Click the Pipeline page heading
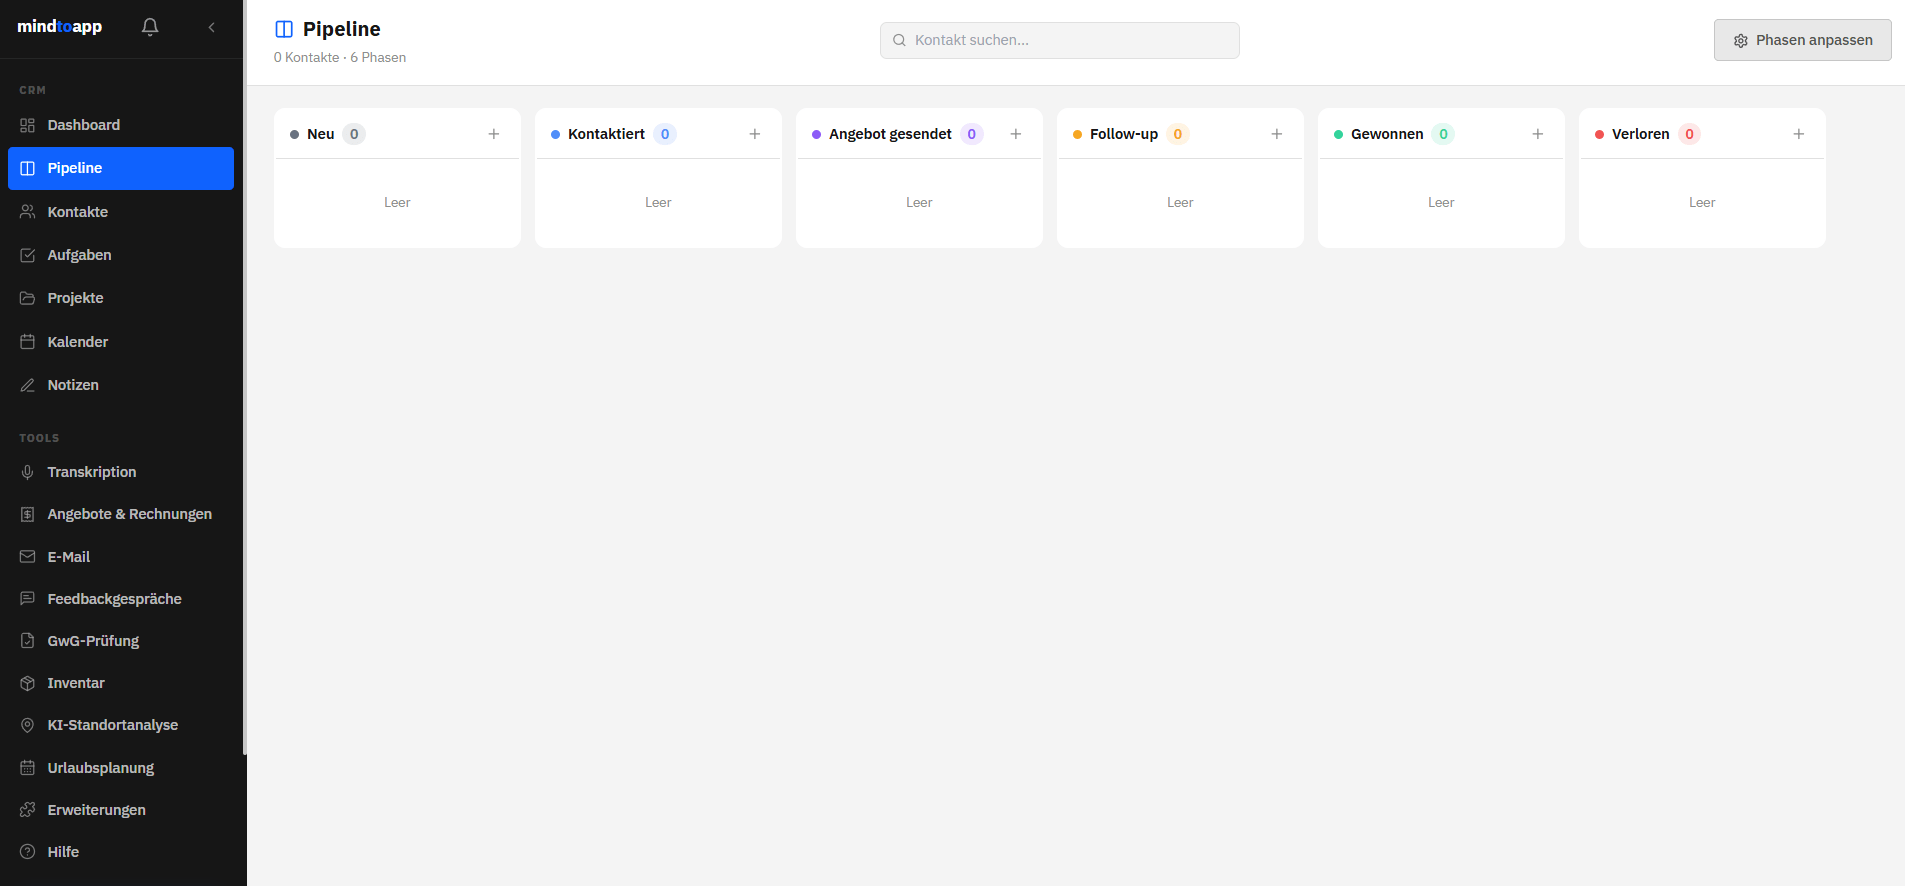 342,29
